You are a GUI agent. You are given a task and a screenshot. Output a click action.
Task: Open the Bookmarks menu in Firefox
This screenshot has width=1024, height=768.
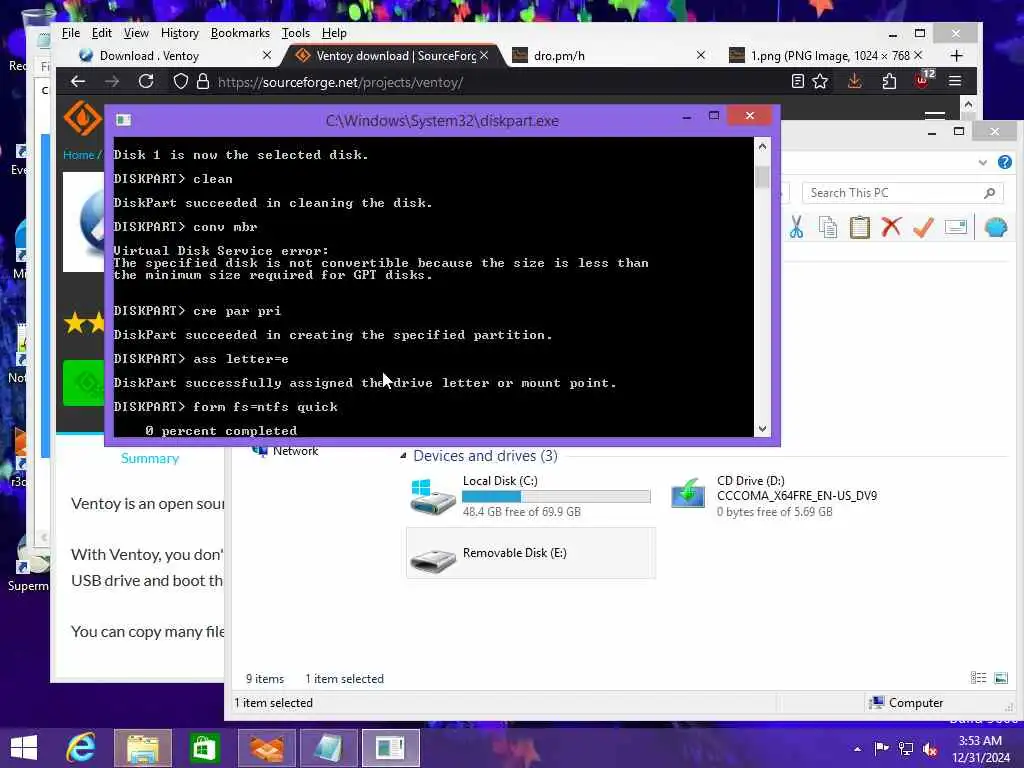pos(240,33)
